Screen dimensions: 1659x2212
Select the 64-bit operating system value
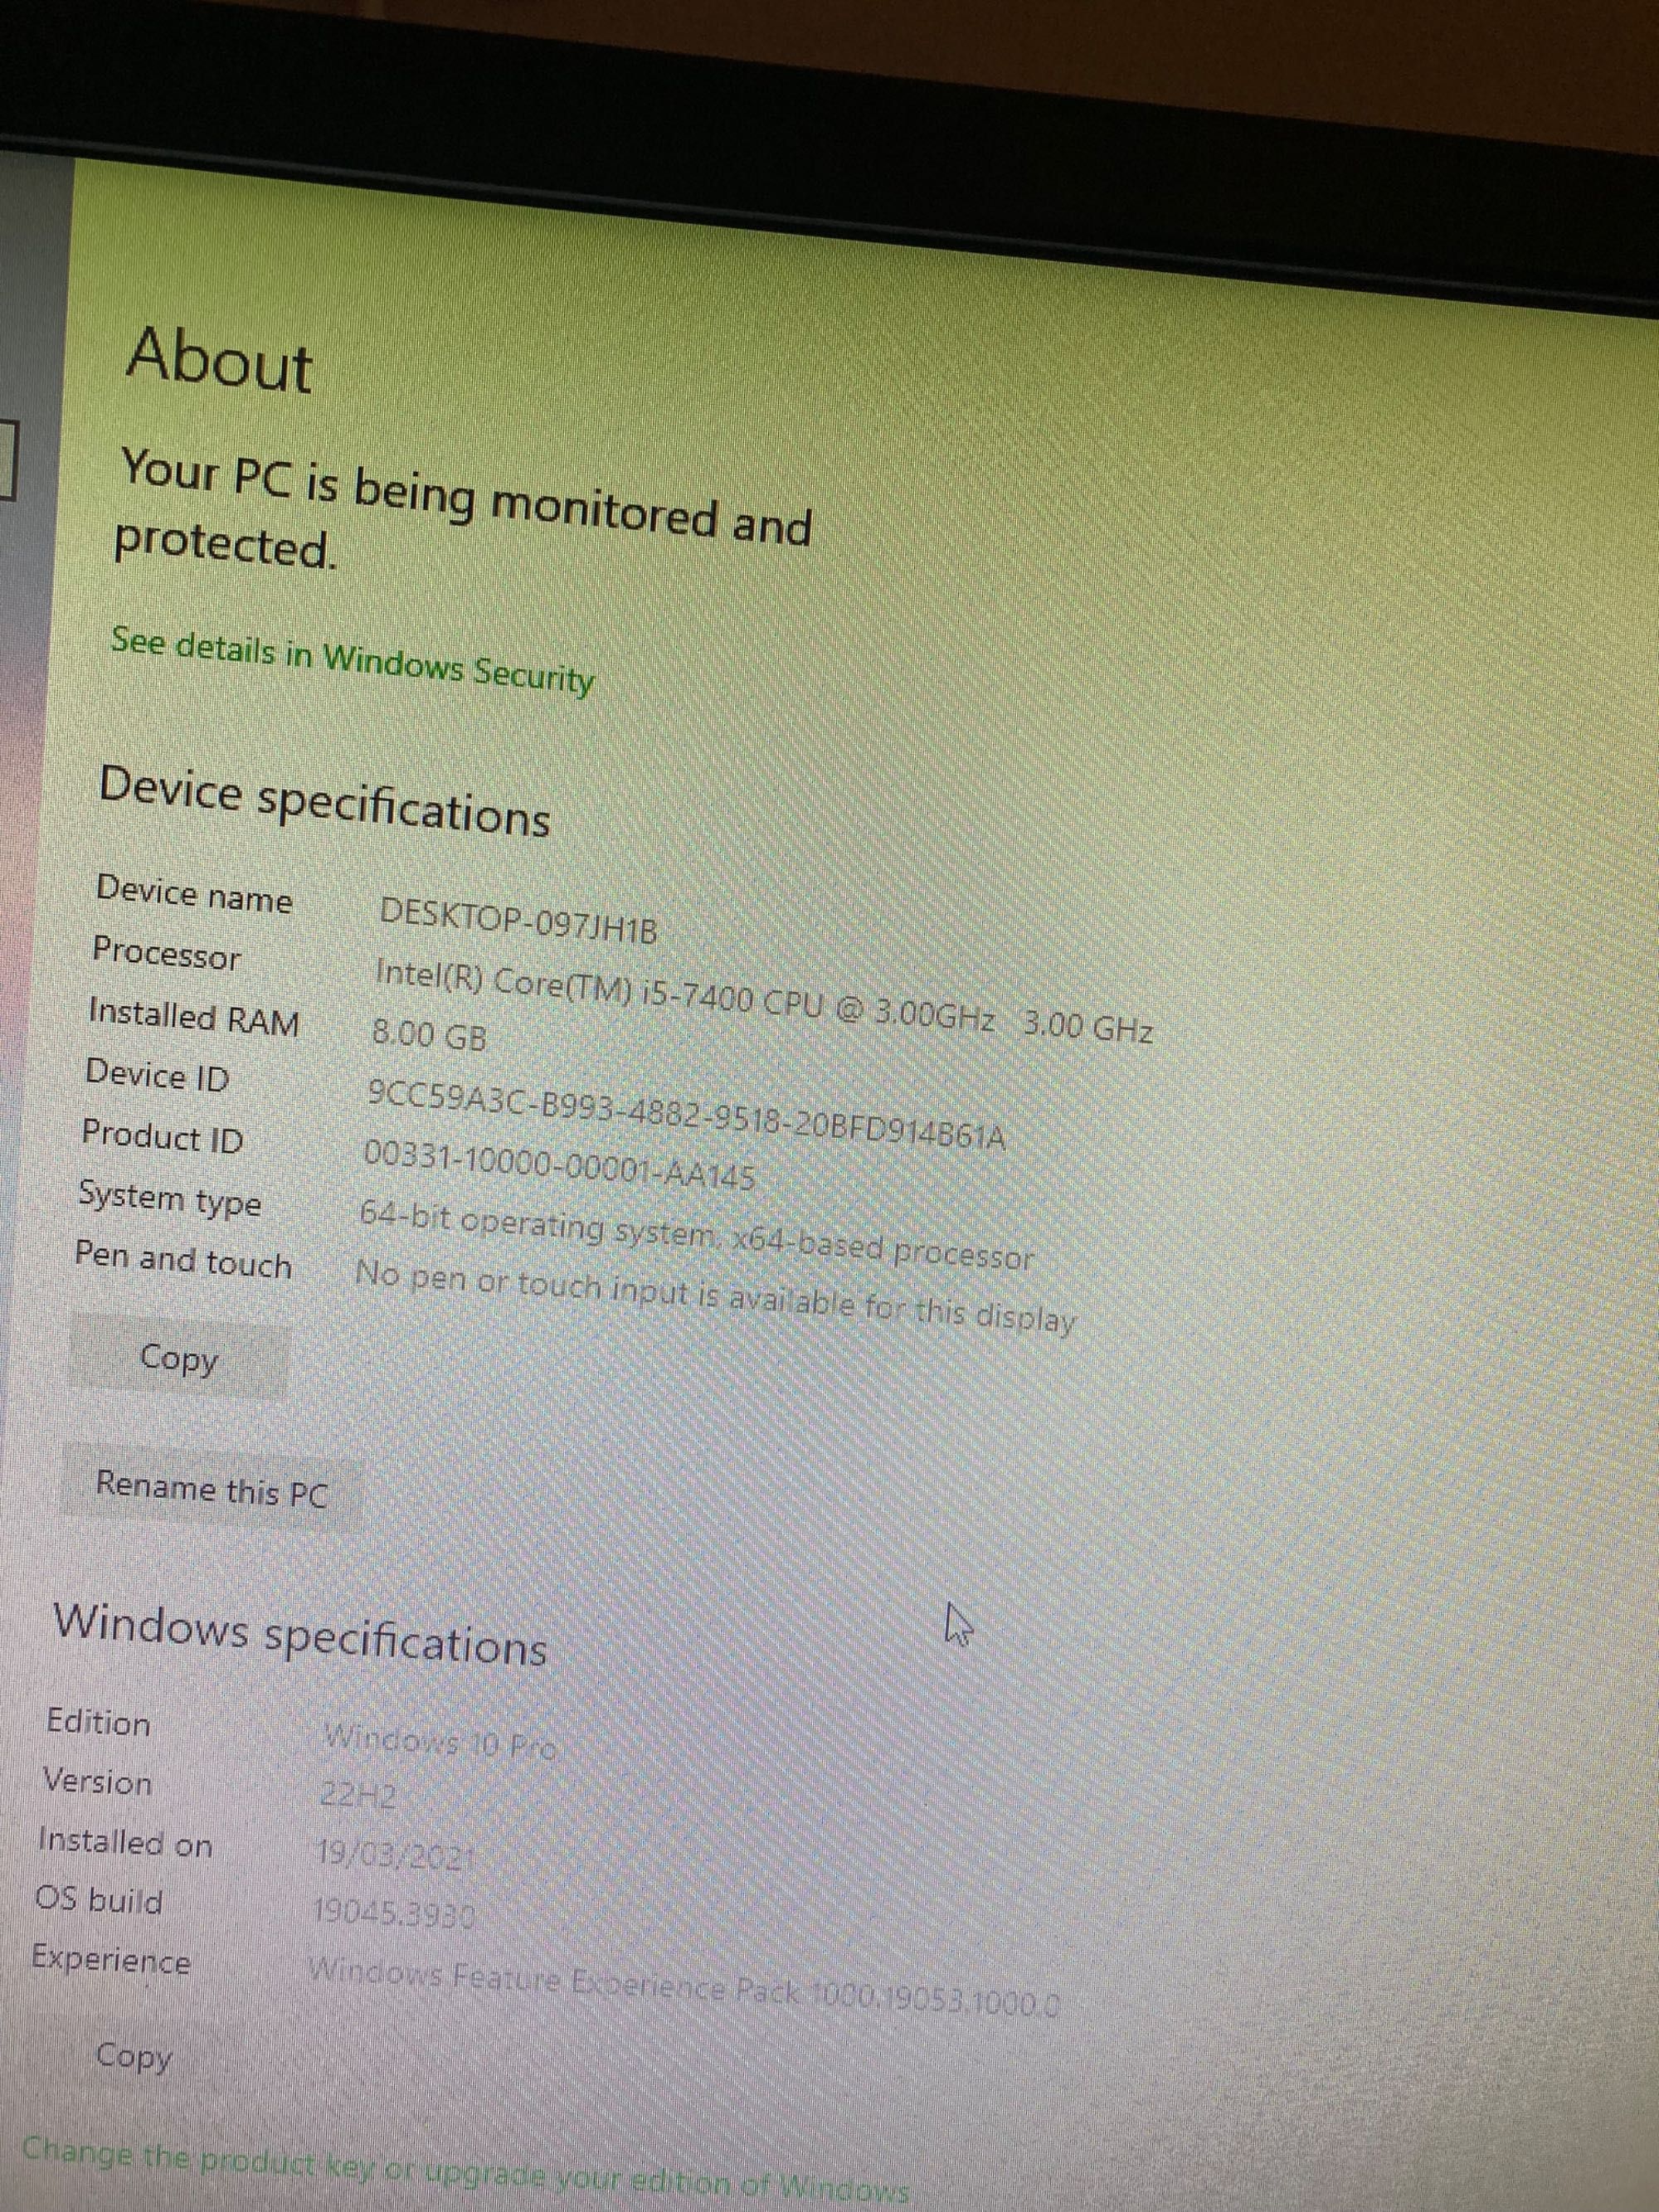point(695,1236)
